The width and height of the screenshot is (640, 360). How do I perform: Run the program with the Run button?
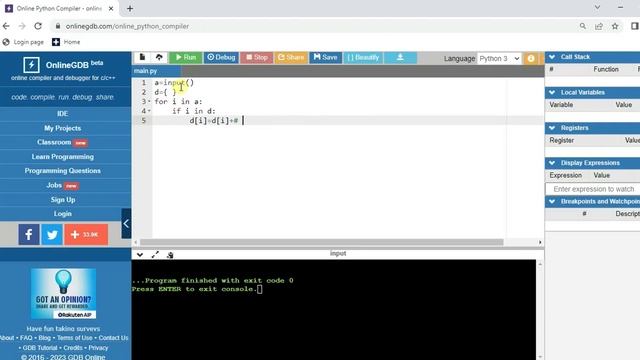(x=186, y=58)
